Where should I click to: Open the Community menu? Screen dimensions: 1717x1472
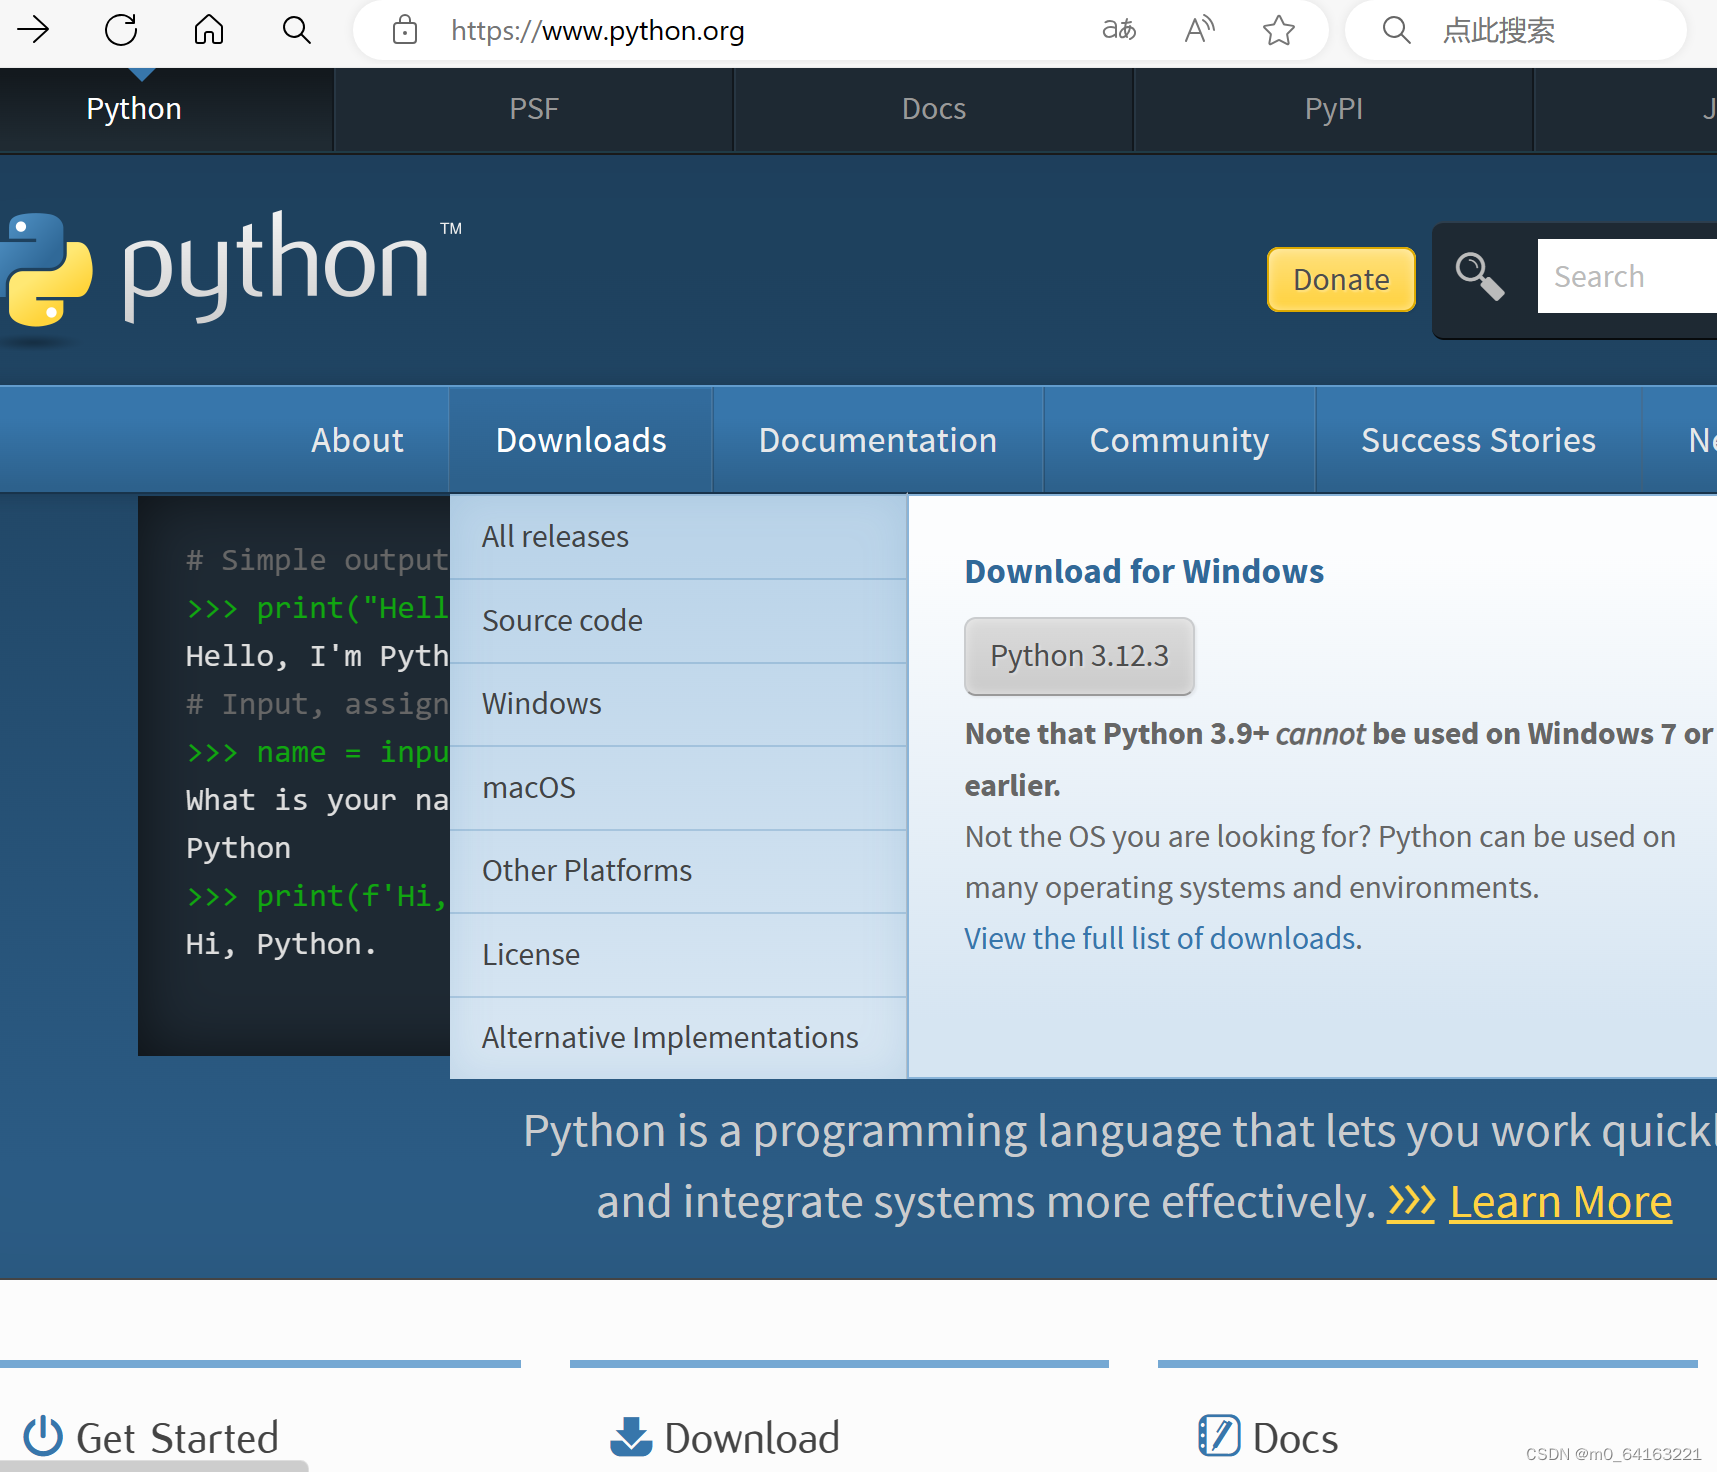pyautogui.click(x=1179, y=439)
